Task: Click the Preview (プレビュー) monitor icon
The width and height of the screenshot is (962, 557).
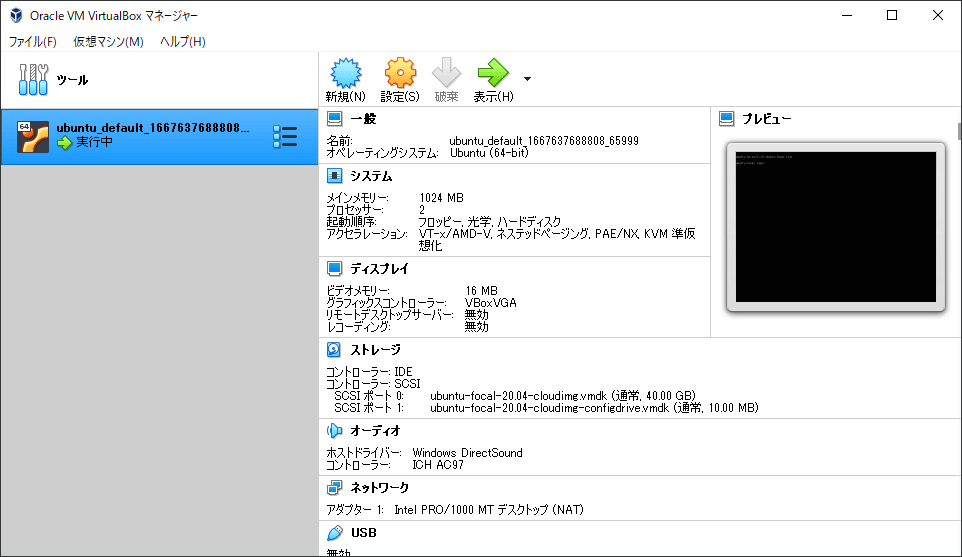Action: [726, 118]
